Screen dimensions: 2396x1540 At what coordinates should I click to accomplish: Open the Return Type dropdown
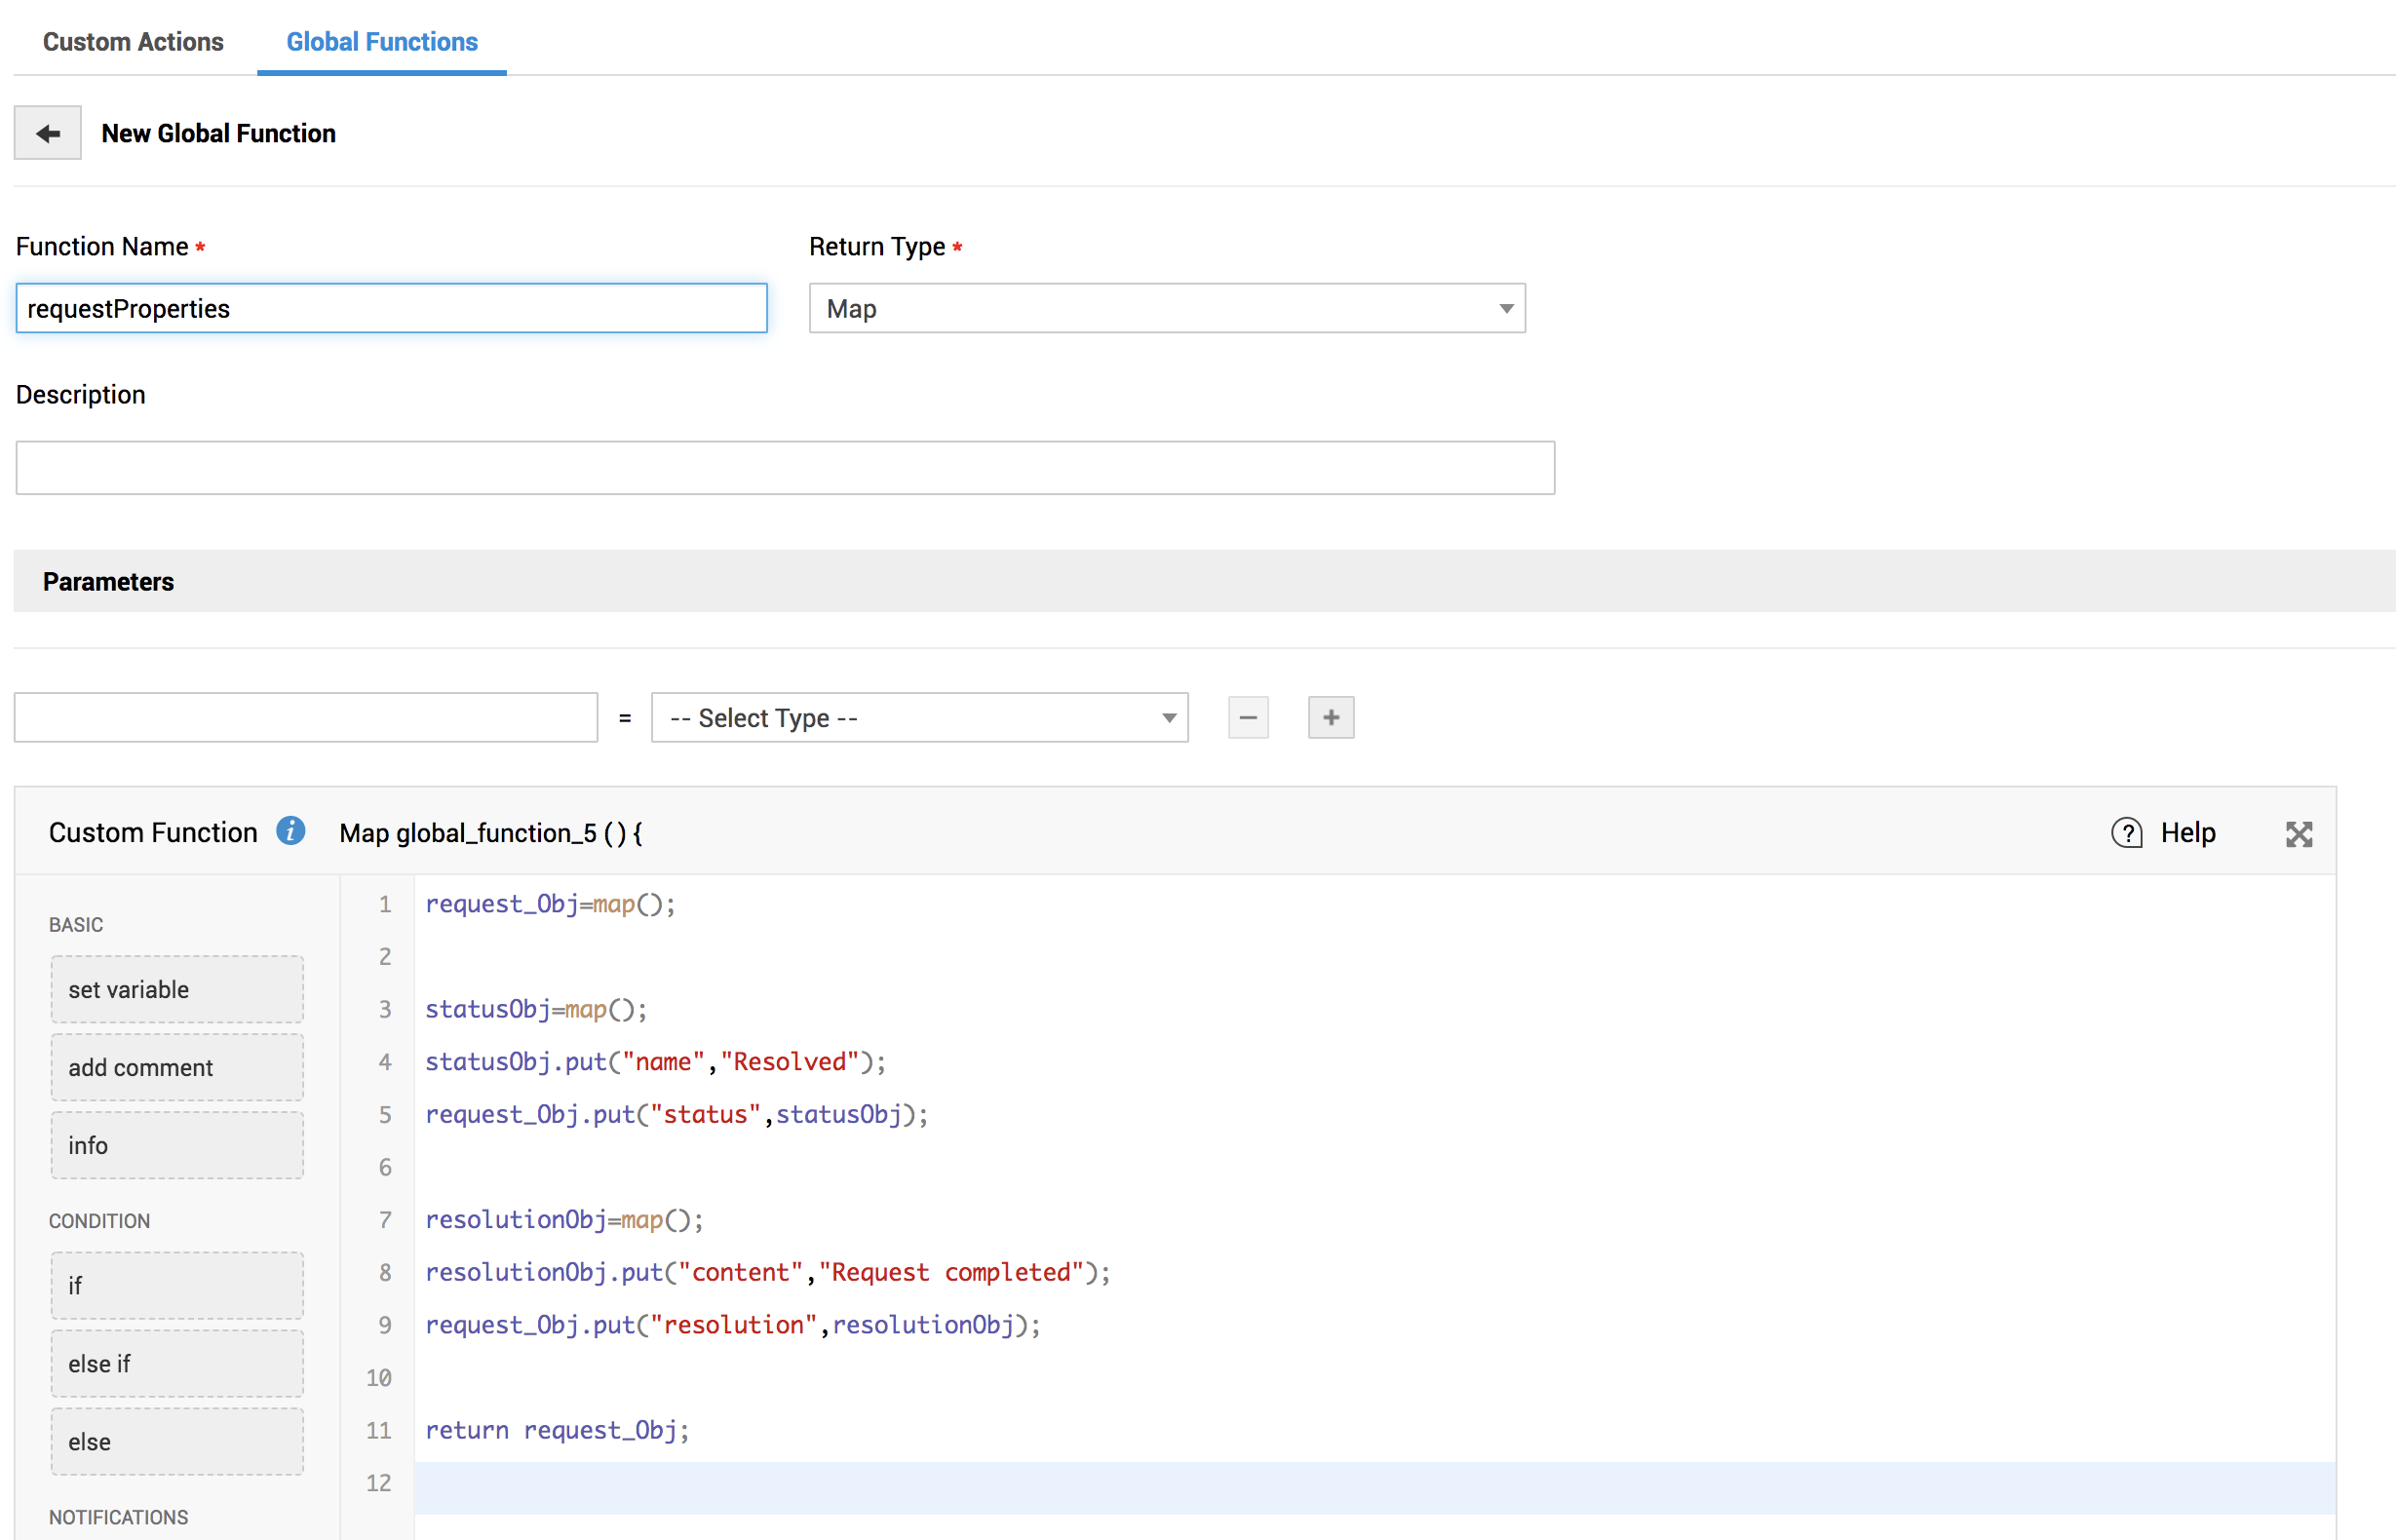coord(1166,308)
